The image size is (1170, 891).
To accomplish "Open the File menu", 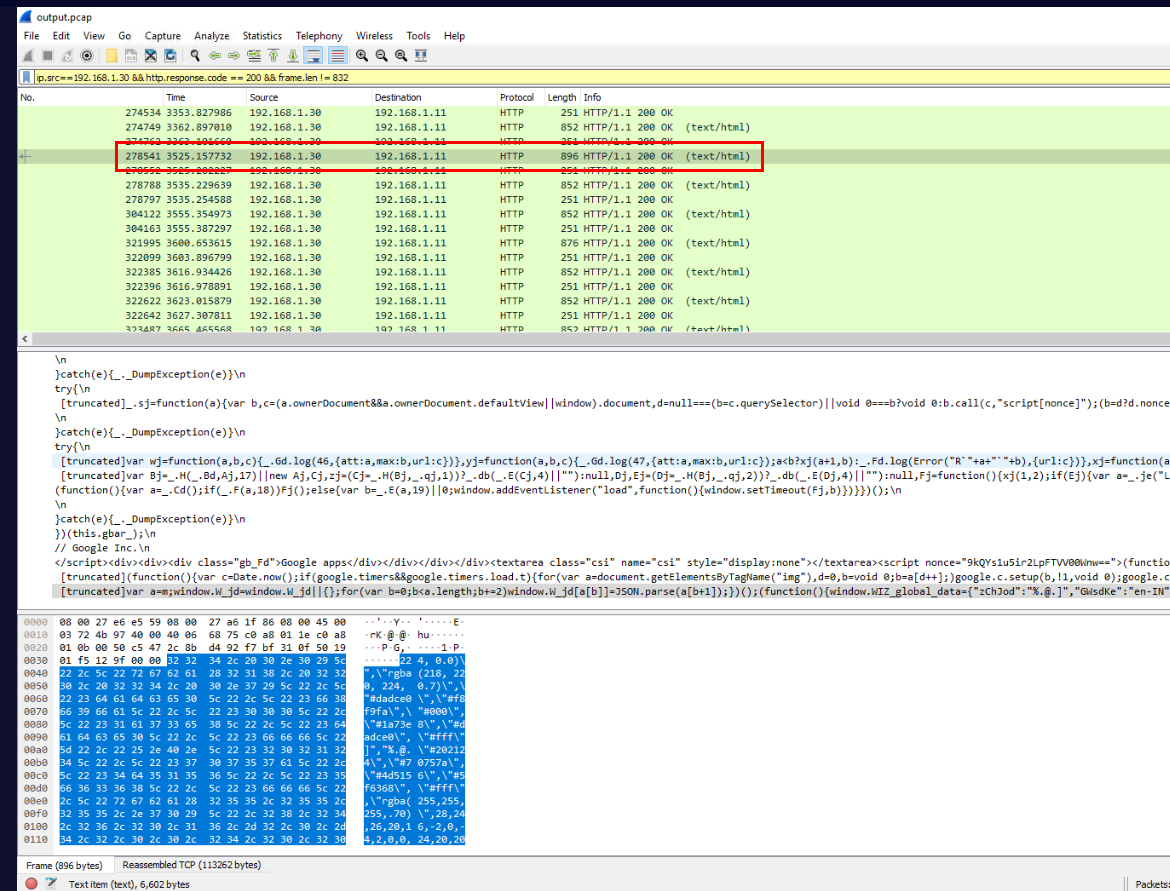I will click(31, 36).
